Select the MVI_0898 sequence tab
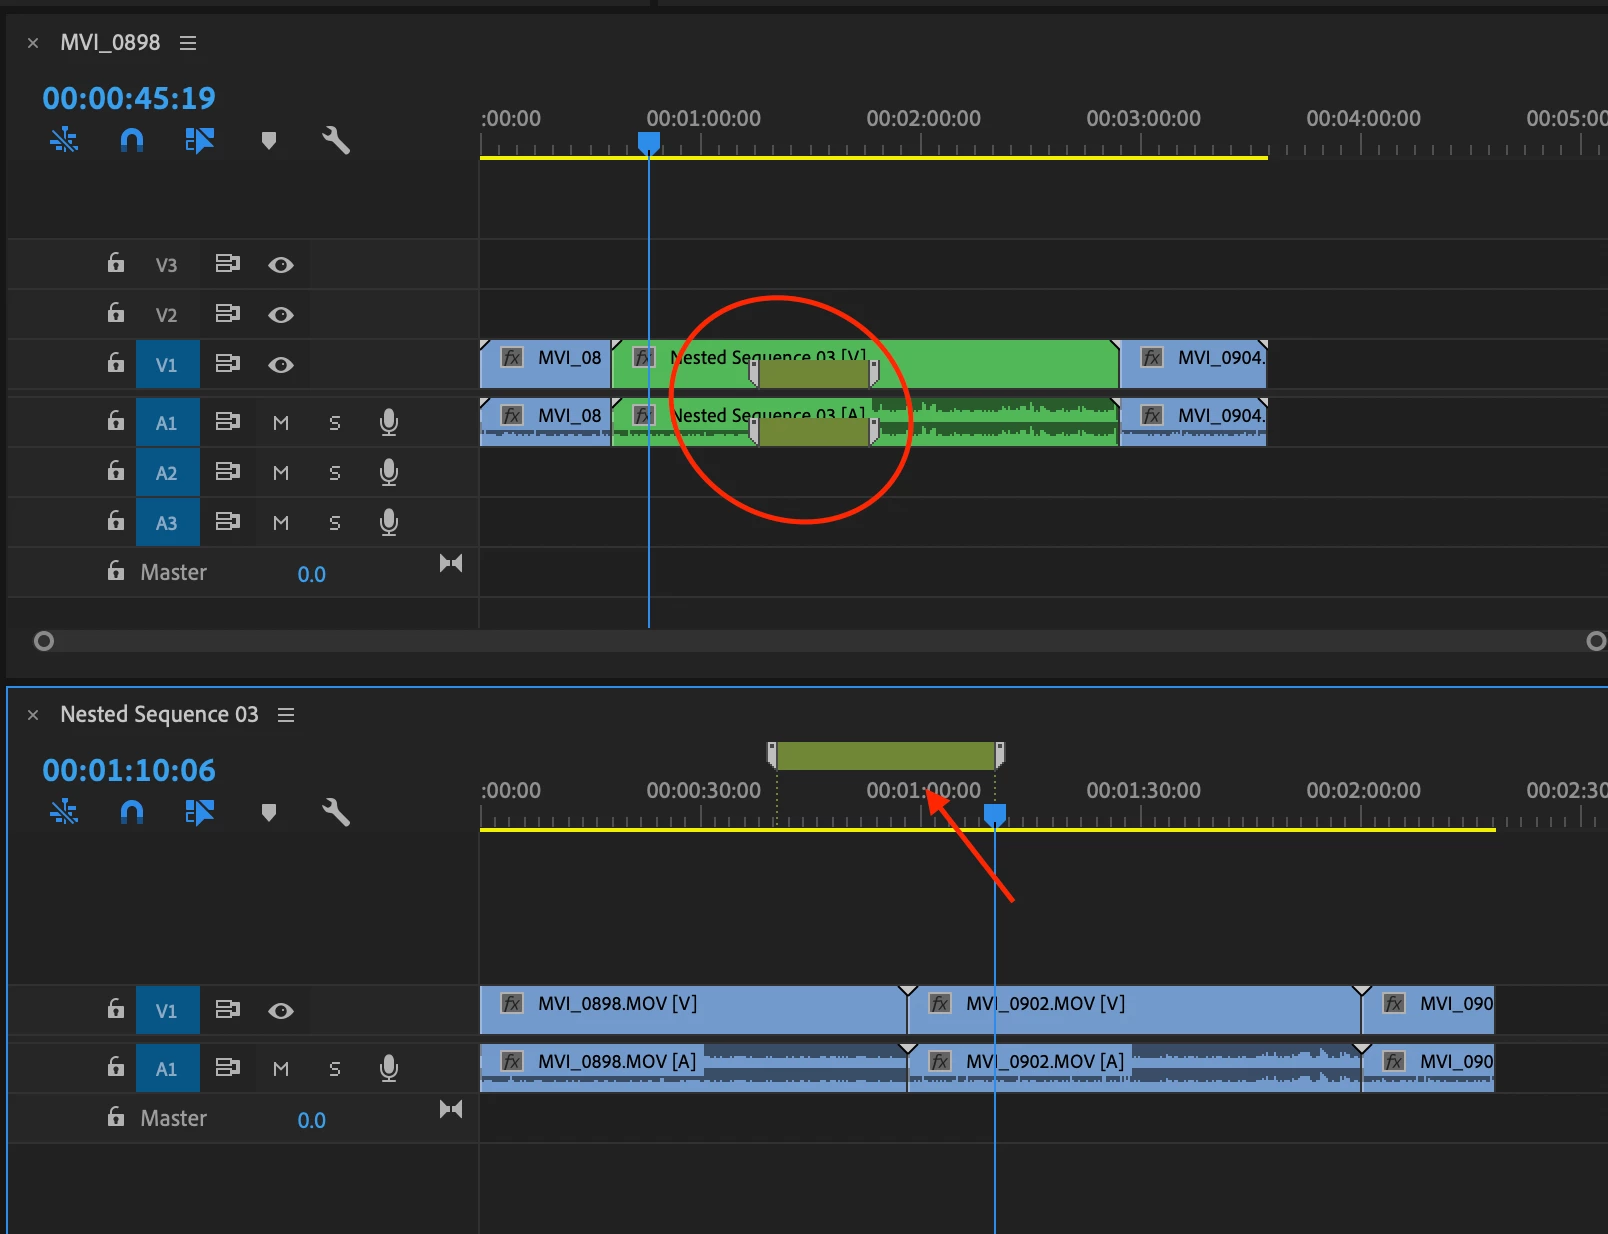This screenshot has width=1608, height=1234. pos(110,43)
